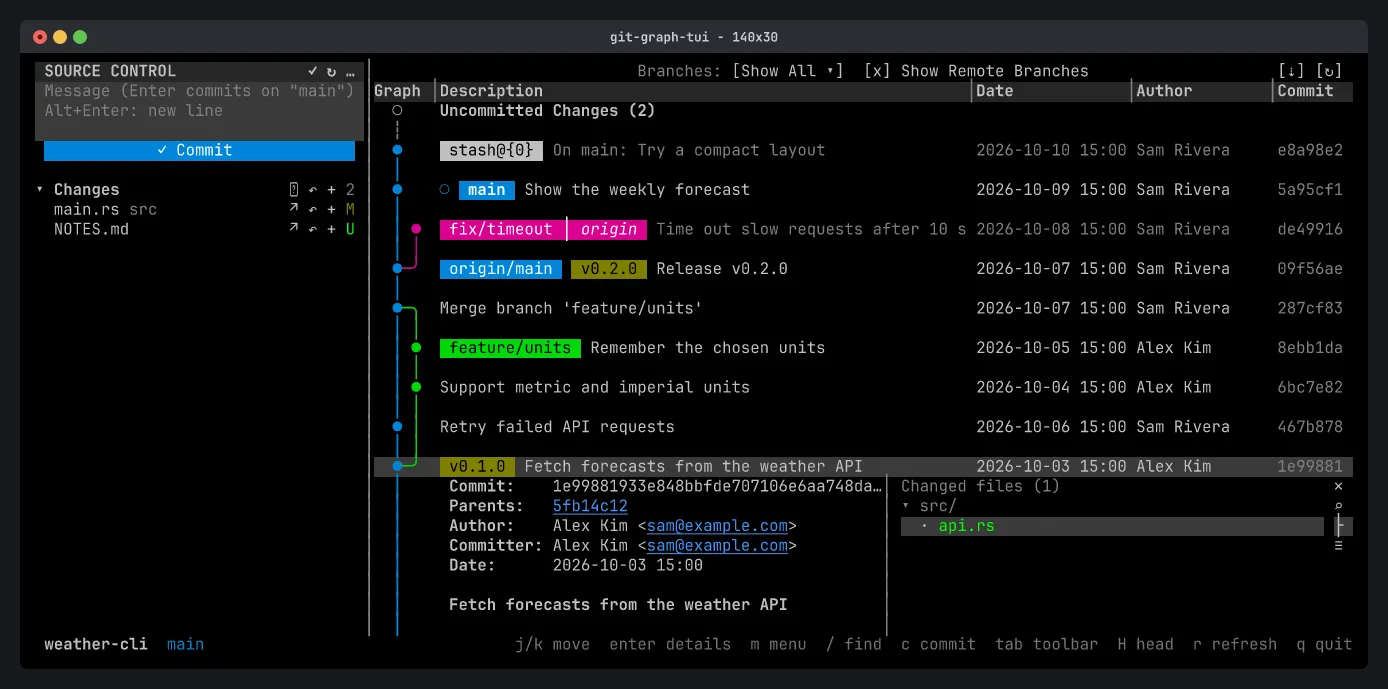Click the Author column header

pos(1164,91)
